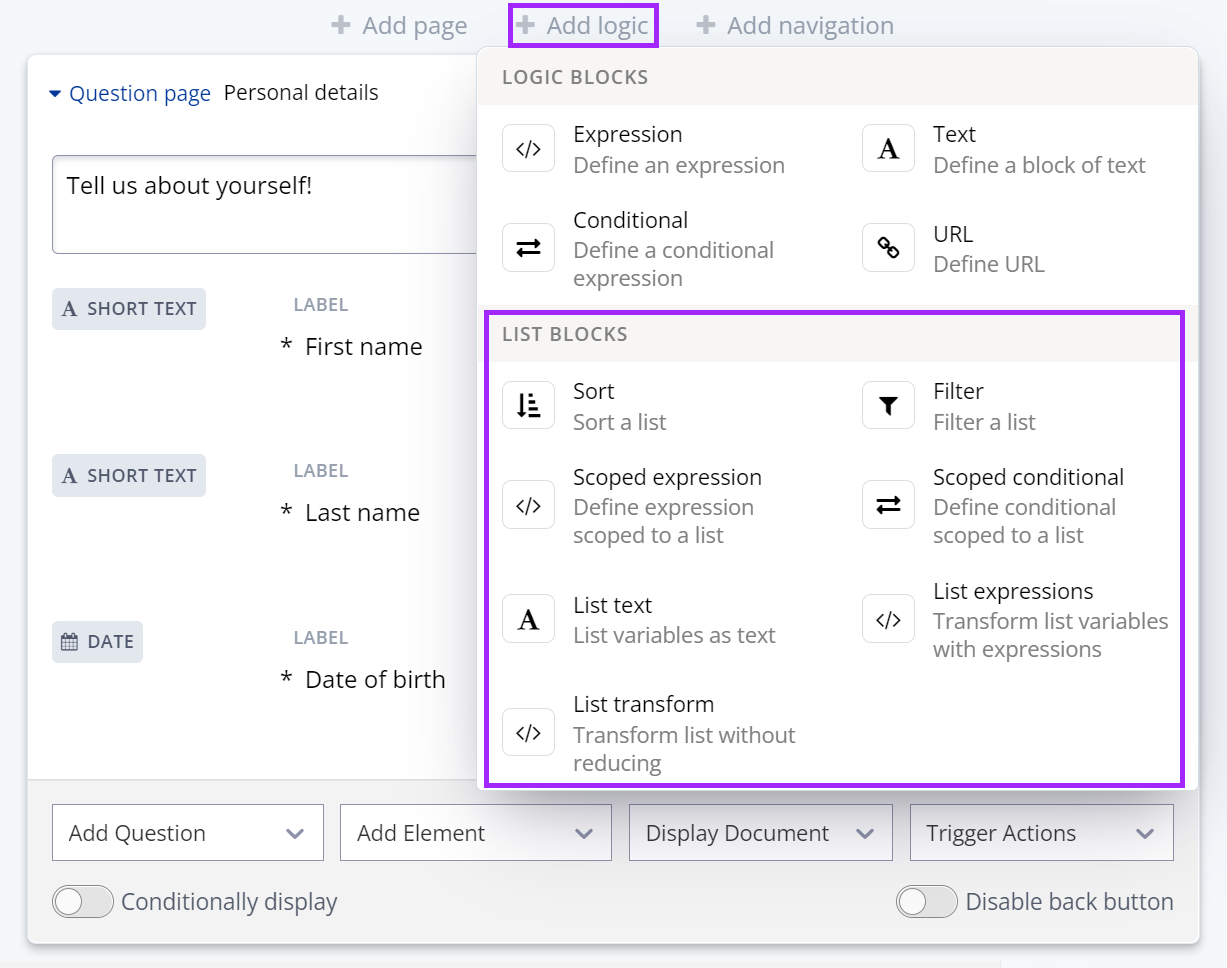
Task: Click the List transform code icon
Action: (x=528, y=733)
